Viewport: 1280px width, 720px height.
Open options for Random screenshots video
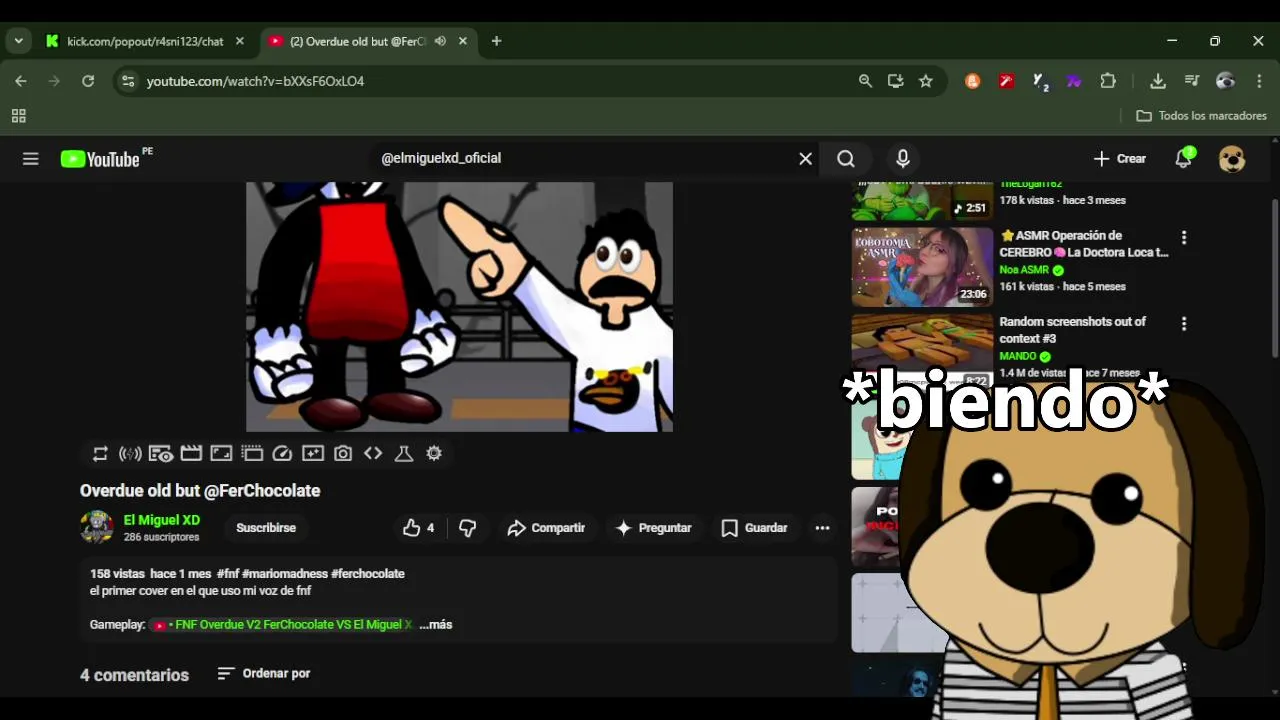coord(1184,324)
